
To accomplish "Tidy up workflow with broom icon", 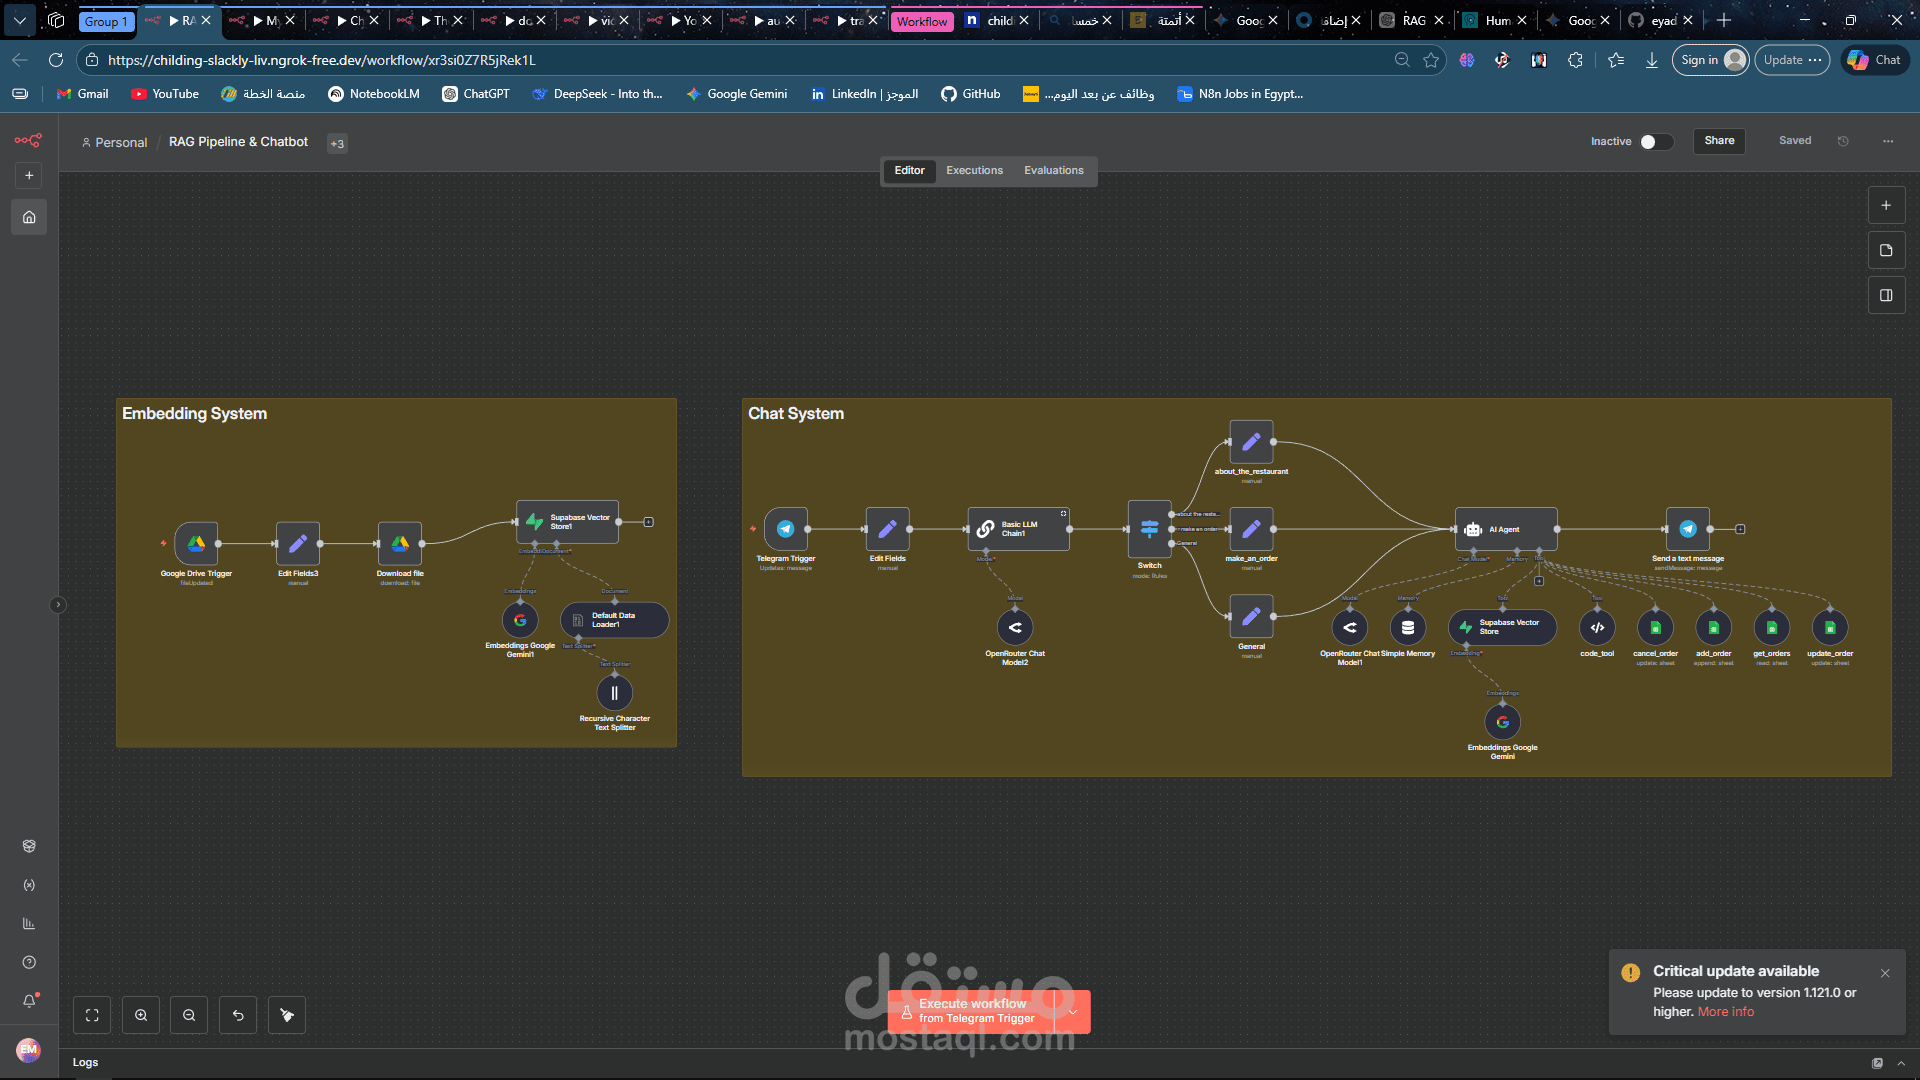I will click(x=287, y=1015).
